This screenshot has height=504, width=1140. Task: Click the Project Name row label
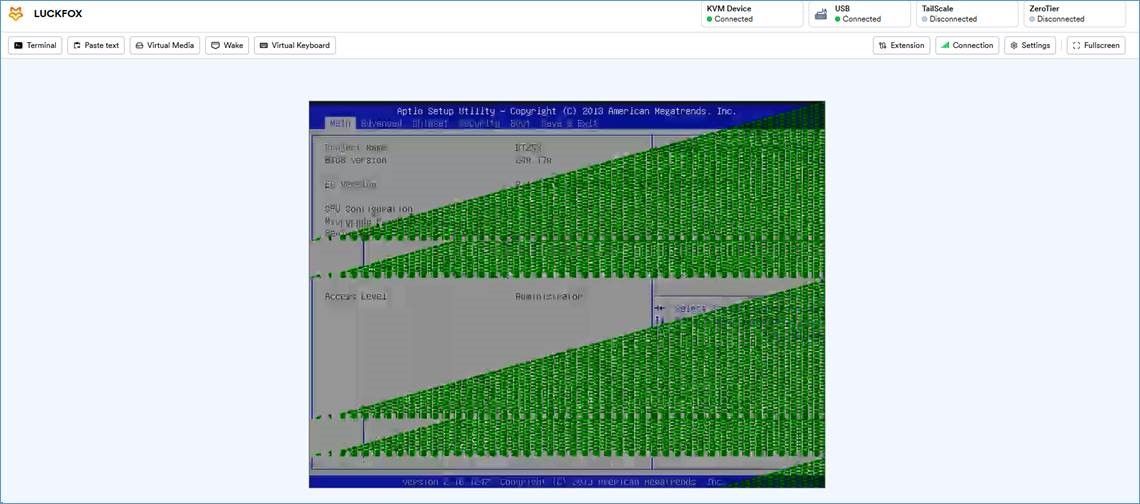356,148
